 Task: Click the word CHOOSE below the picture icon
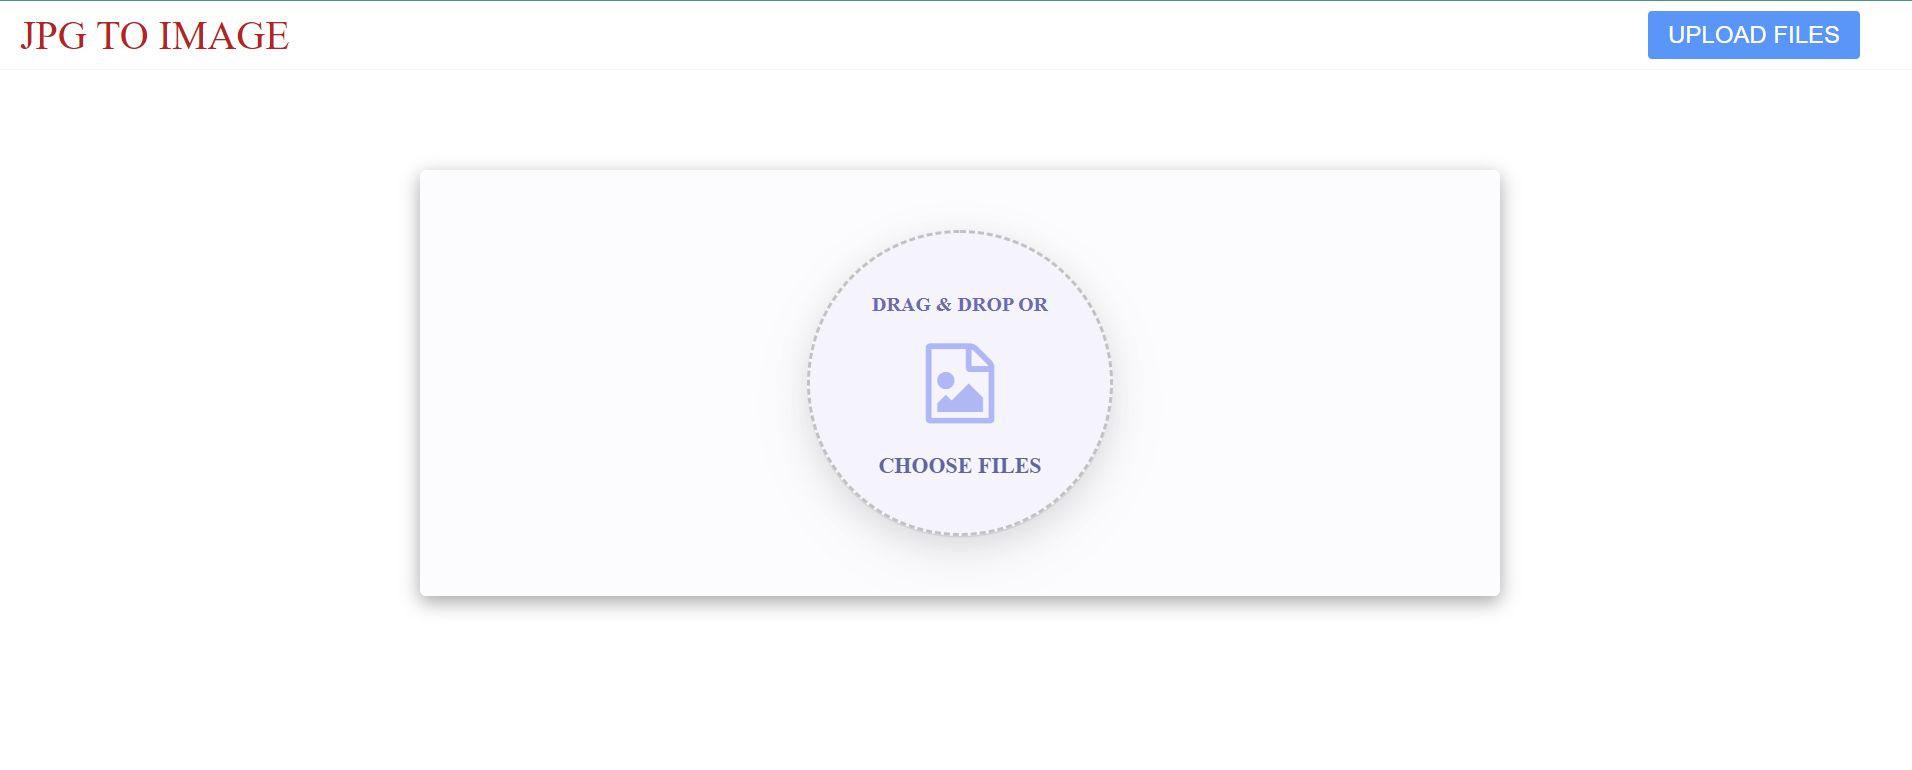coord(924,466)
